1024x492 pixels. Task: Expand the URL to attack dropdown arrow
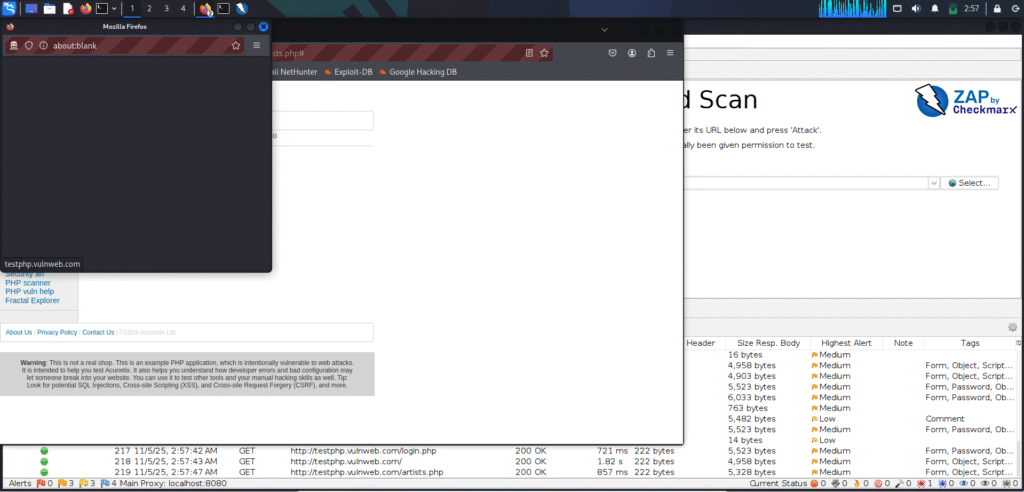point(933,183)
